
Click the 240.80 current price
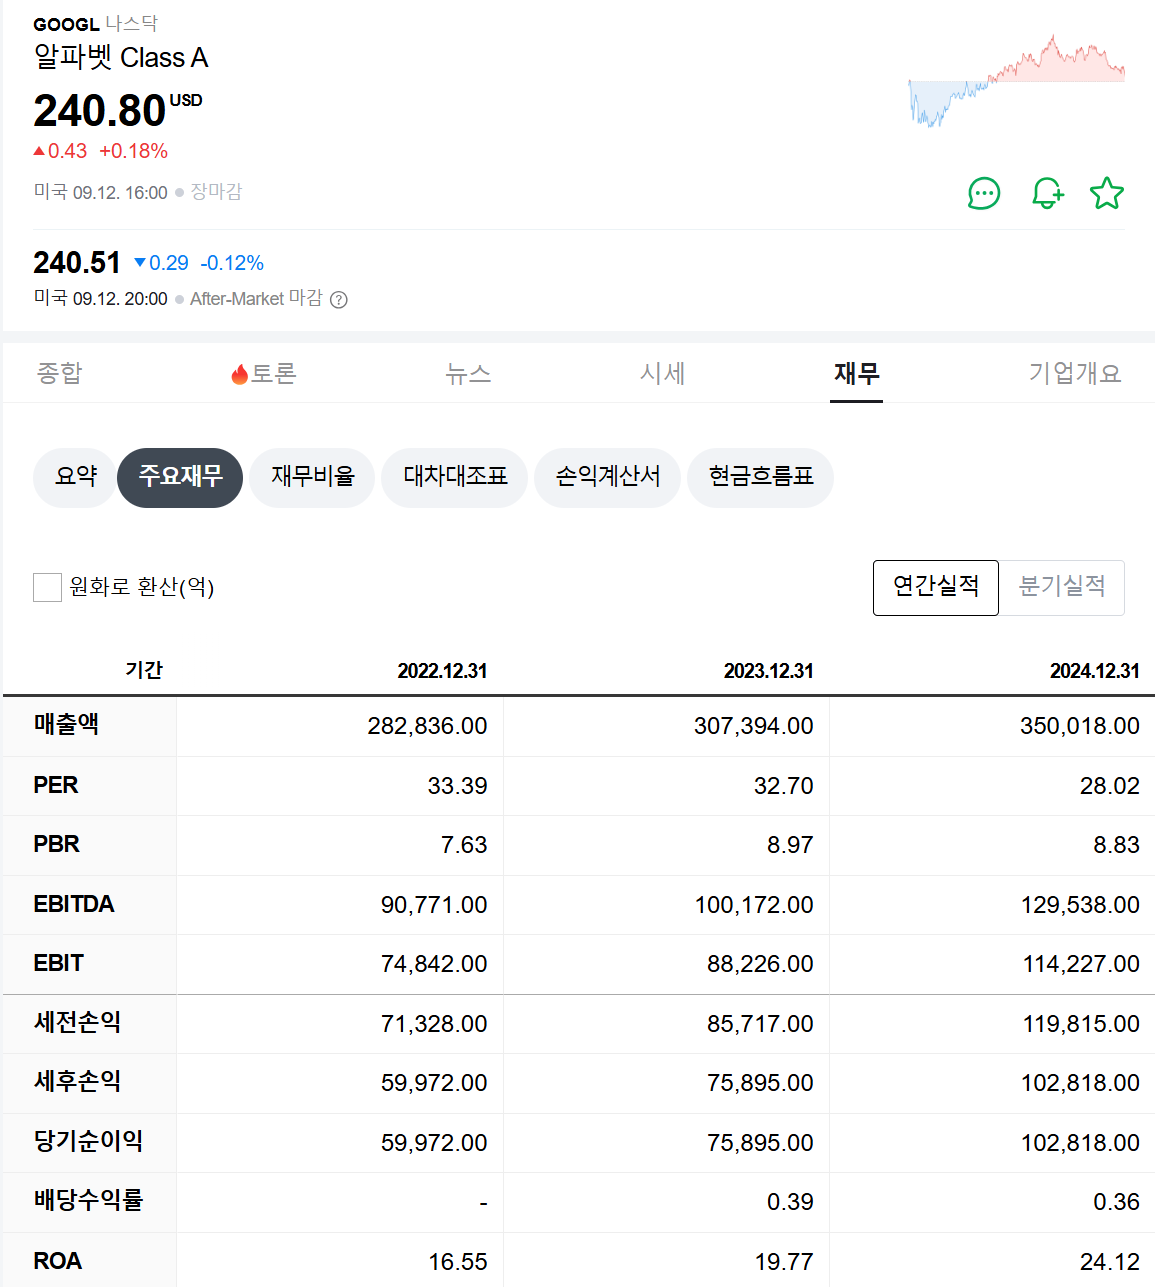(x=99, y=111)
